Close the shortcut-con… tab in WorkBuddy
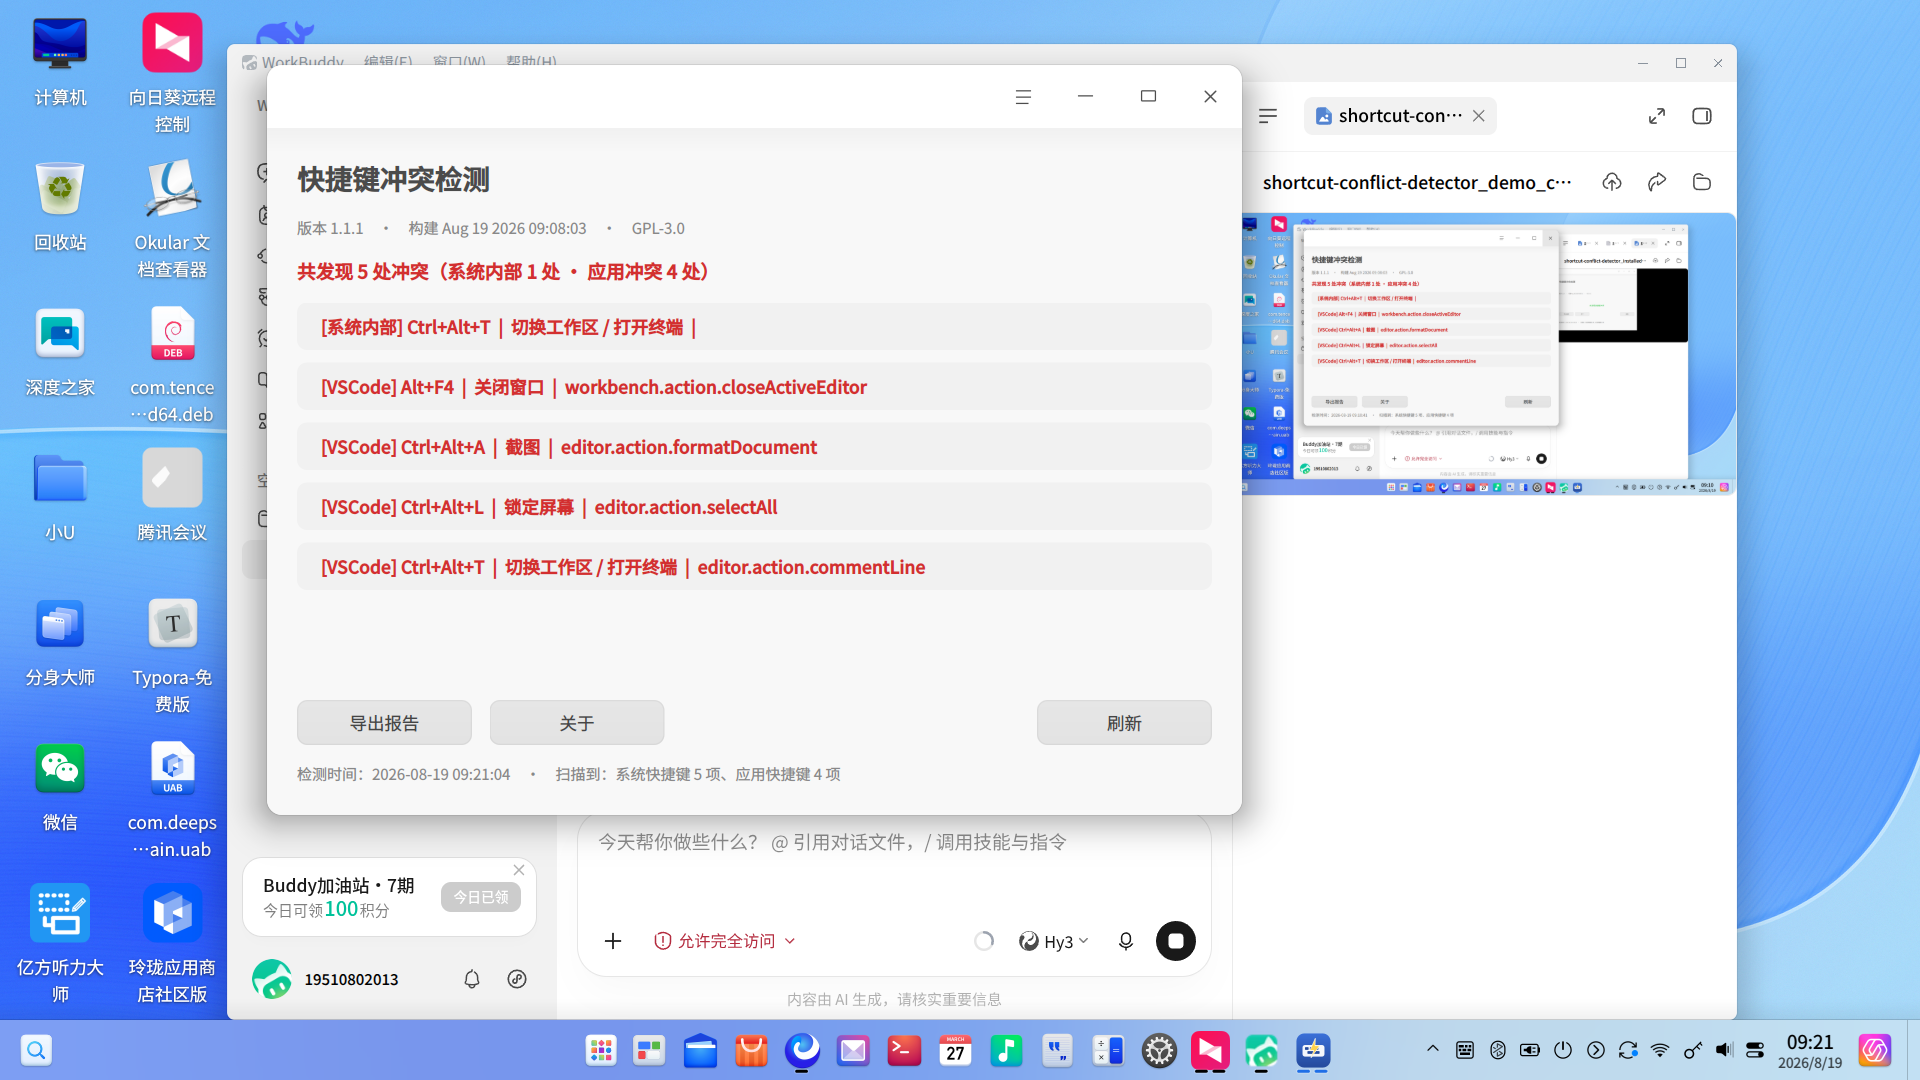Viewport: 1920px width, 1080px height. point(1478,116)
